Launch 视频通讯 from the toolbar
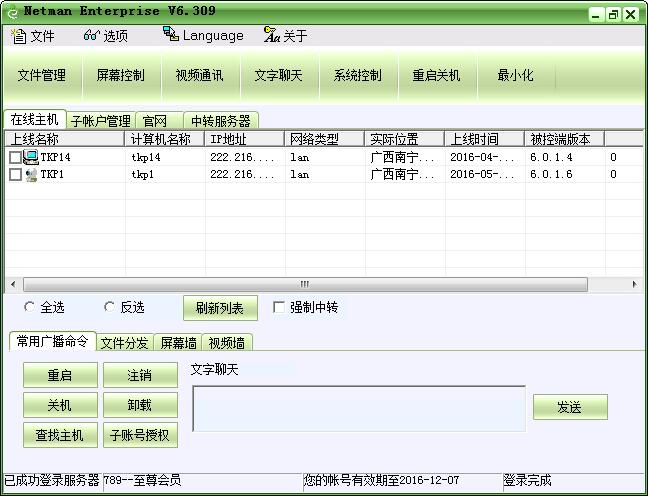Image resolution: width=648 pixels, height=496 pixels. [x=200, y=75]
